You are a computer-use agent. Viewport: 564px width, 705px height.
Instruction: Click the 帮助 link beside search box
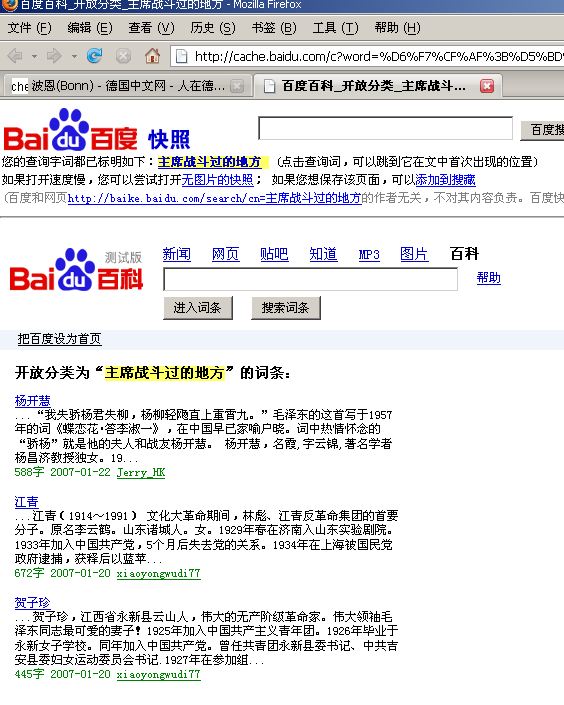click(x=488, y=278)
